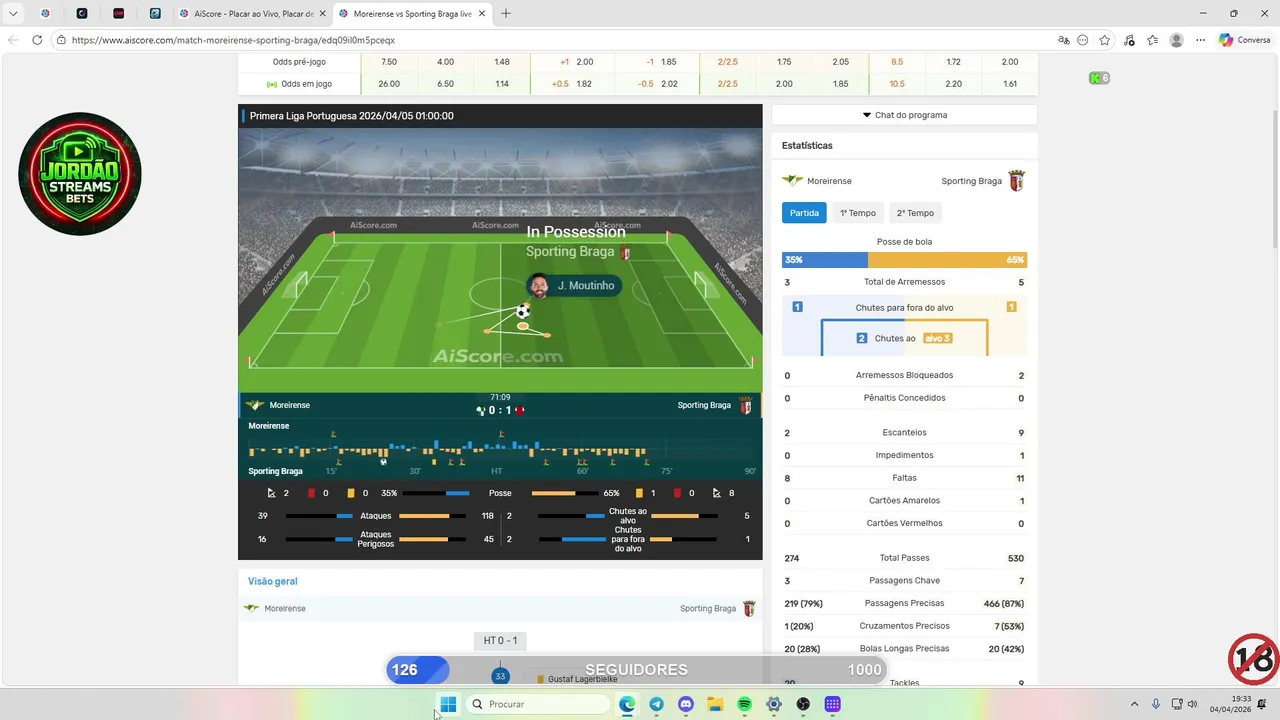The height and width of the screenshot is (720, 1280).
Task: Open Microsoft Edge from the taskbar
Action: (x=627, y=704)
